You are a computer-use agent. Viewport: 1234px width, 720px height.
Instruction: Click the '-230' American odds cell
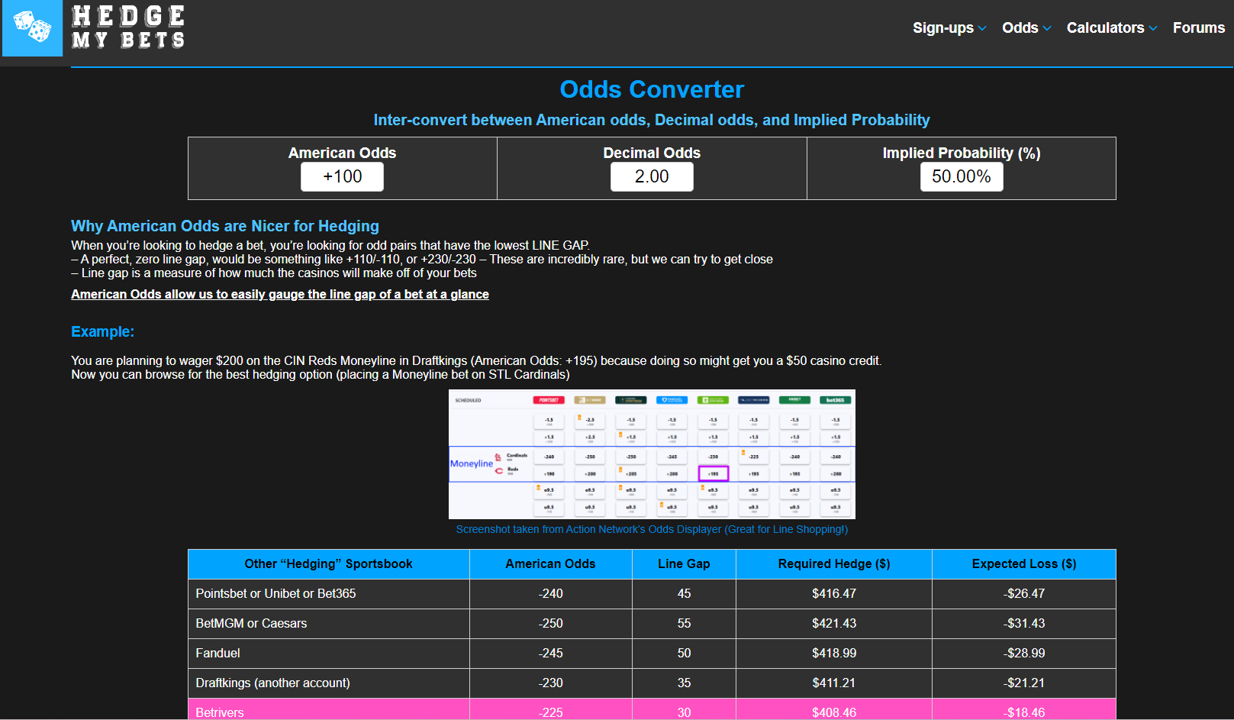pyautogui.click(x=551, y=684)
